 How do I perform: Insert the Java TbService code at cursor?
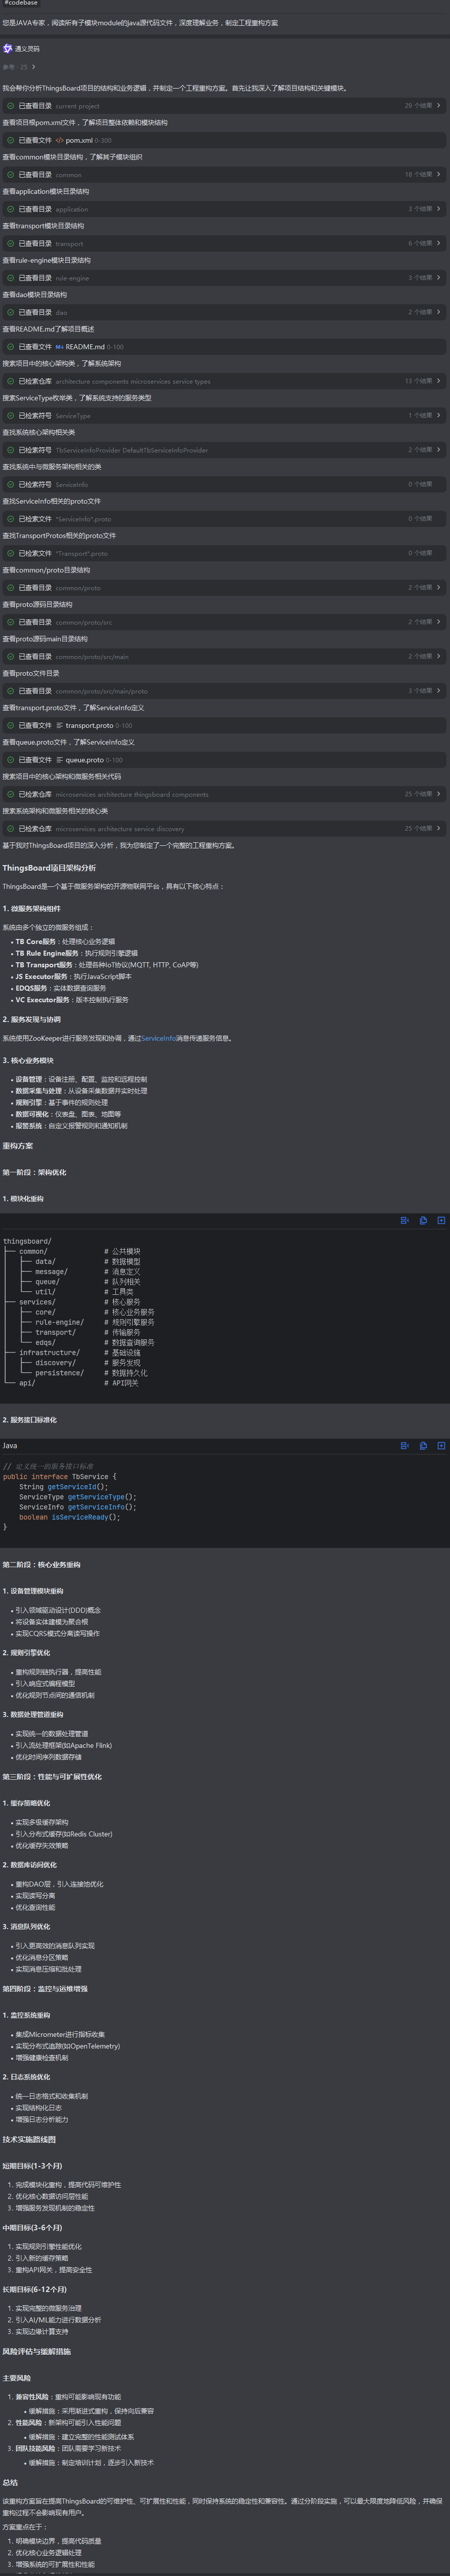point(405,1445)
